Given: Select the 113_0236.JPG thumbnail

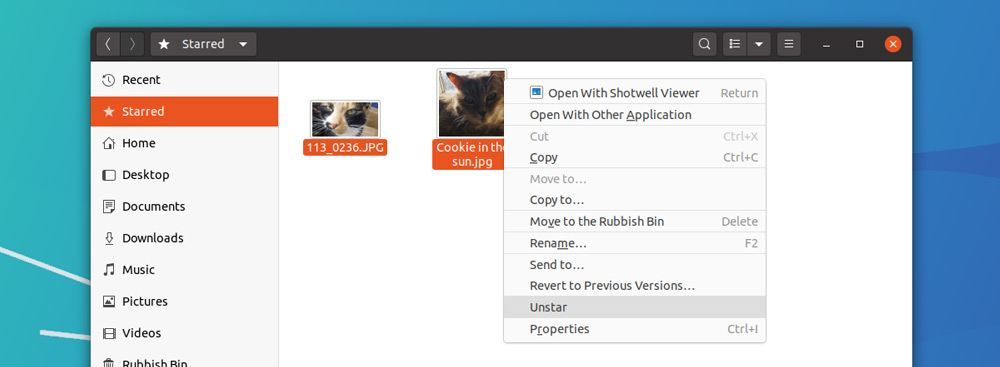Looking at the screenshot, I should [345, 119].
